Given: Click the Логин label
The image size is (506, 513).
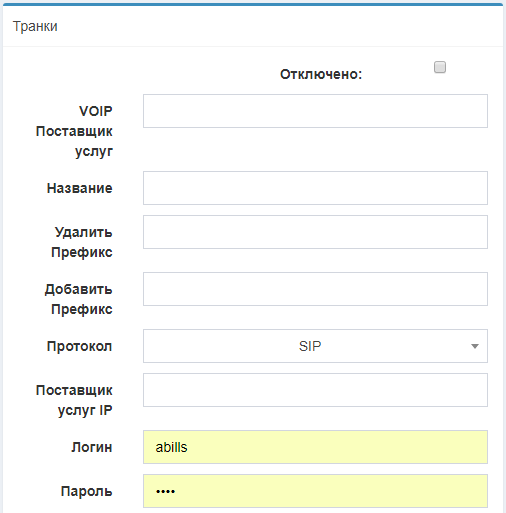Looking at the screenshot, I should tap(92, 447).
